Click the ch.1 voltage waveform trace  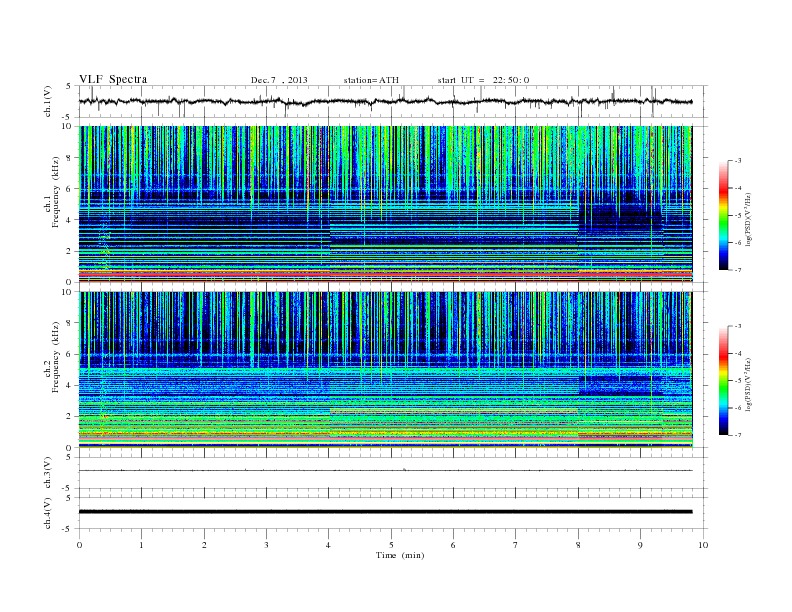coord(385,101)
